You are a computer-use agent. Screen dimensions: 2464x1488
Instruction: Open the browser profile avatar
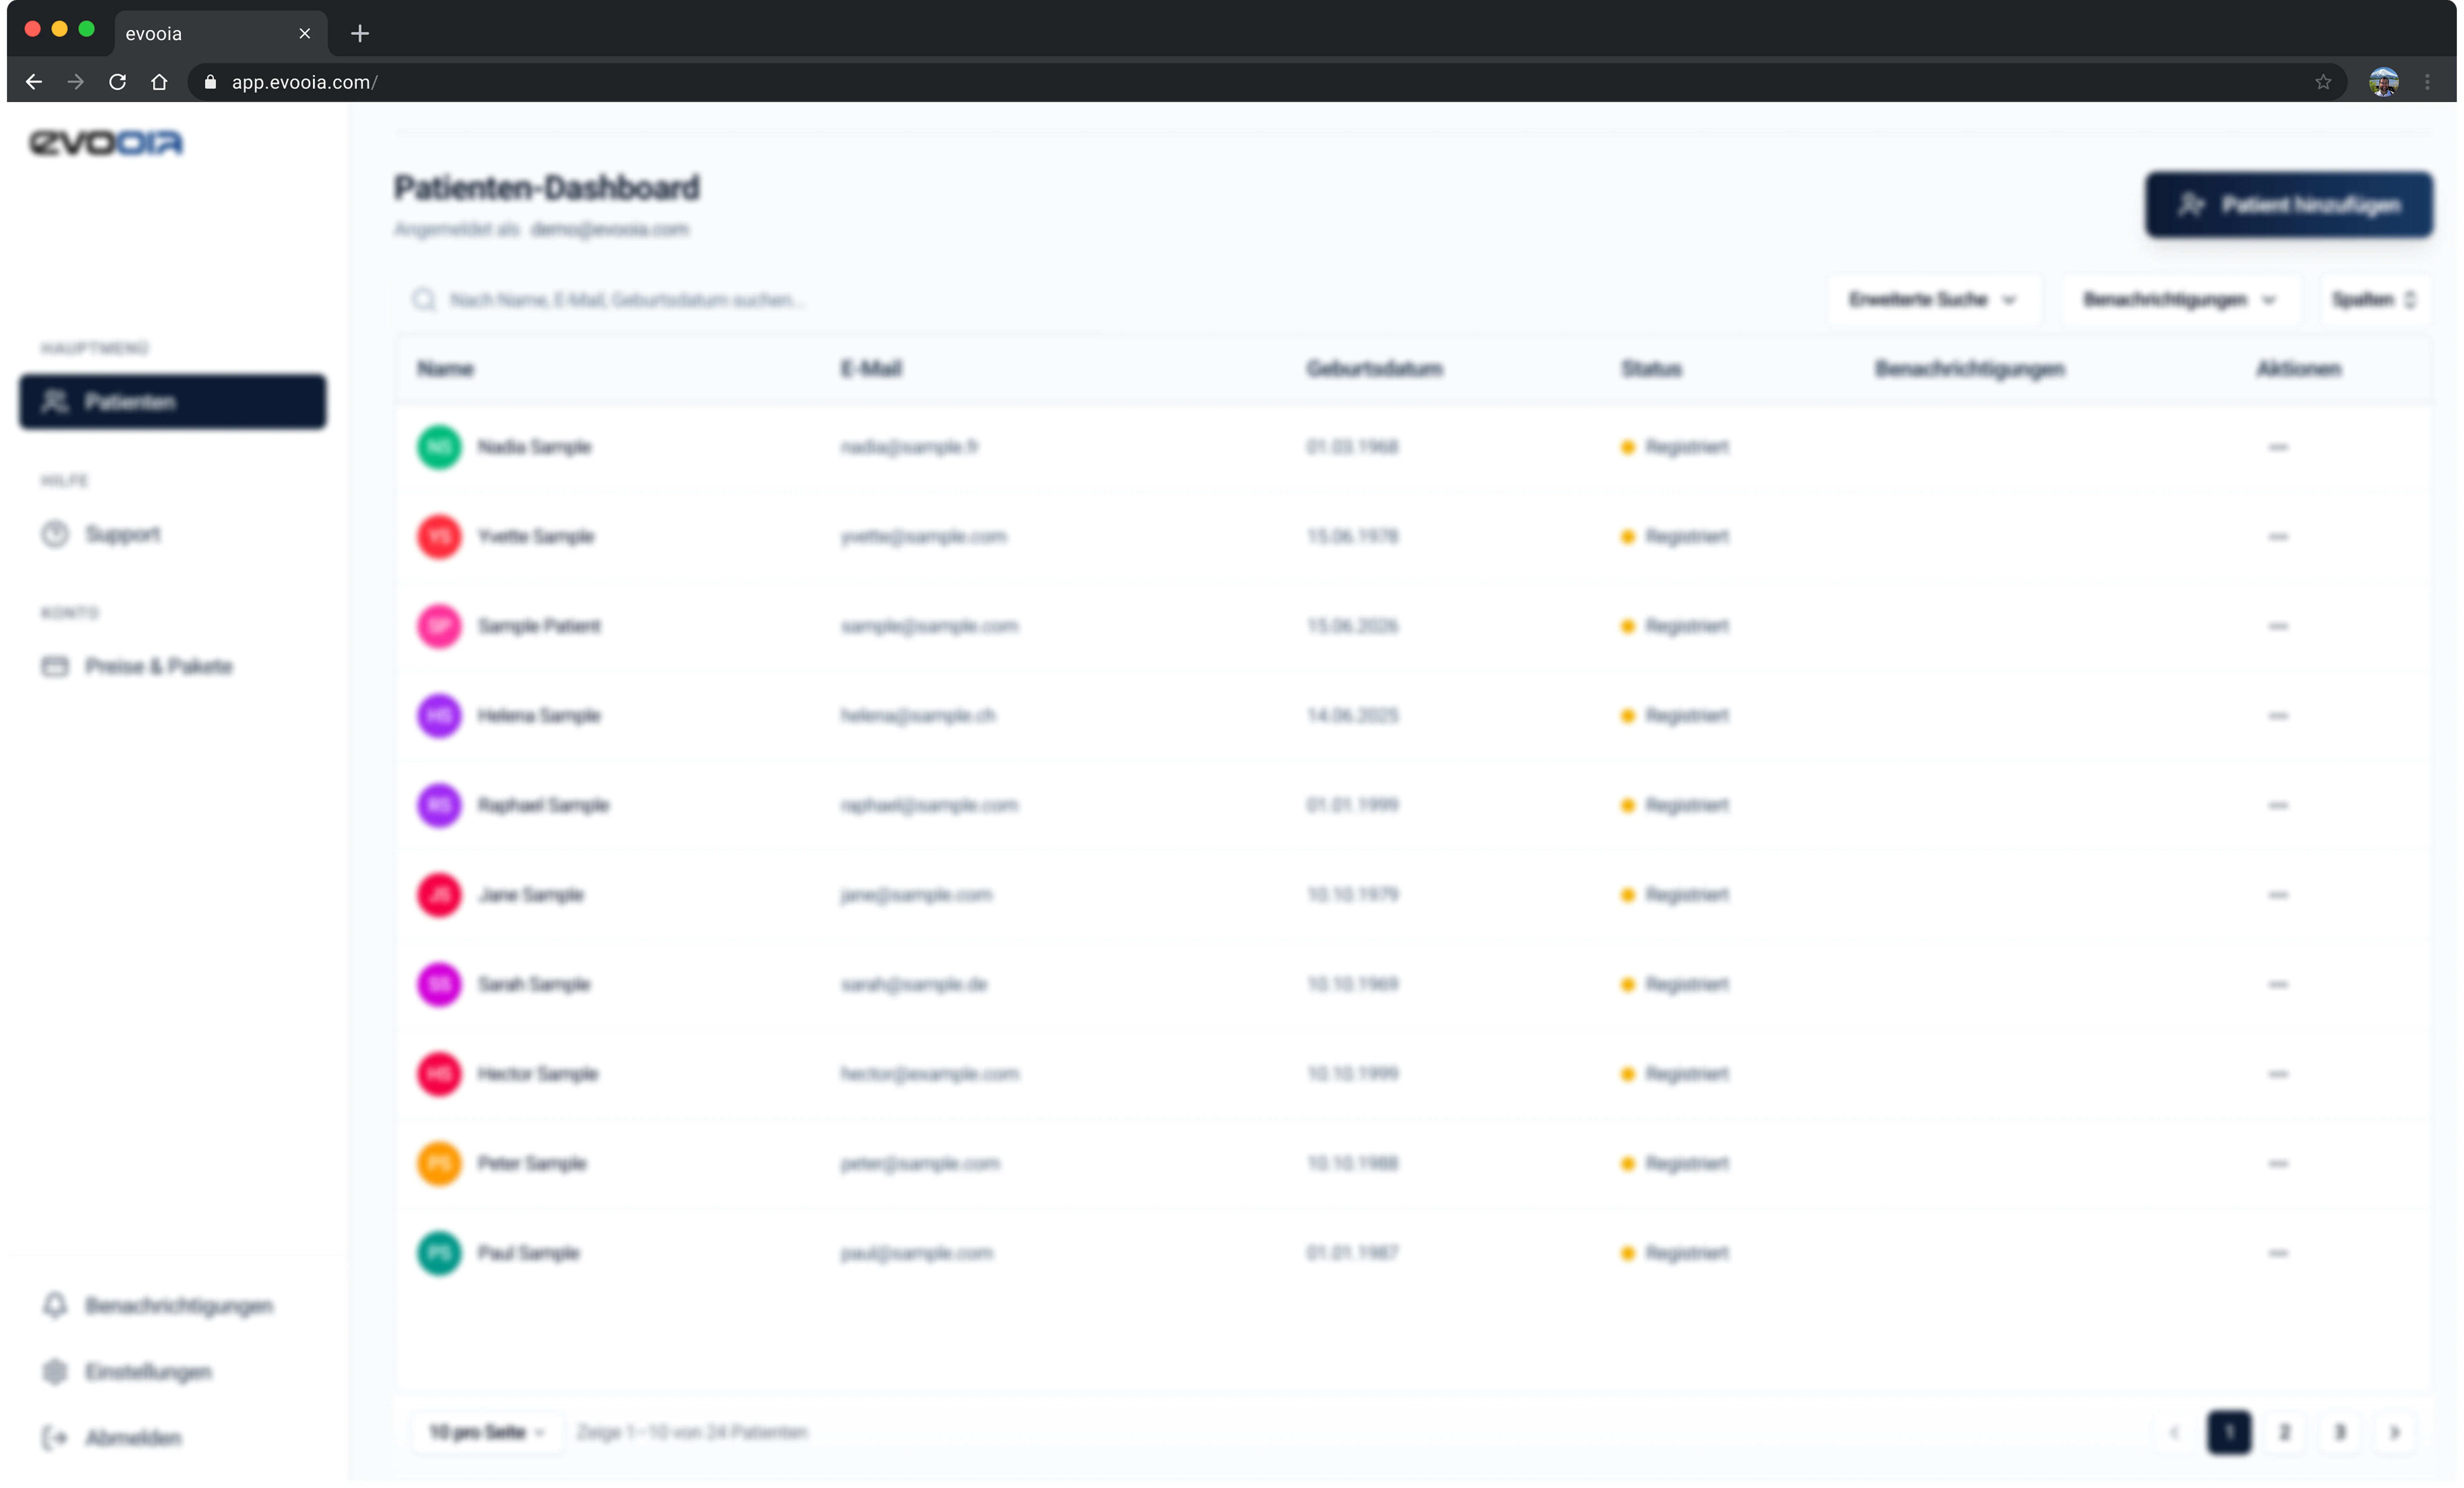2384,82
